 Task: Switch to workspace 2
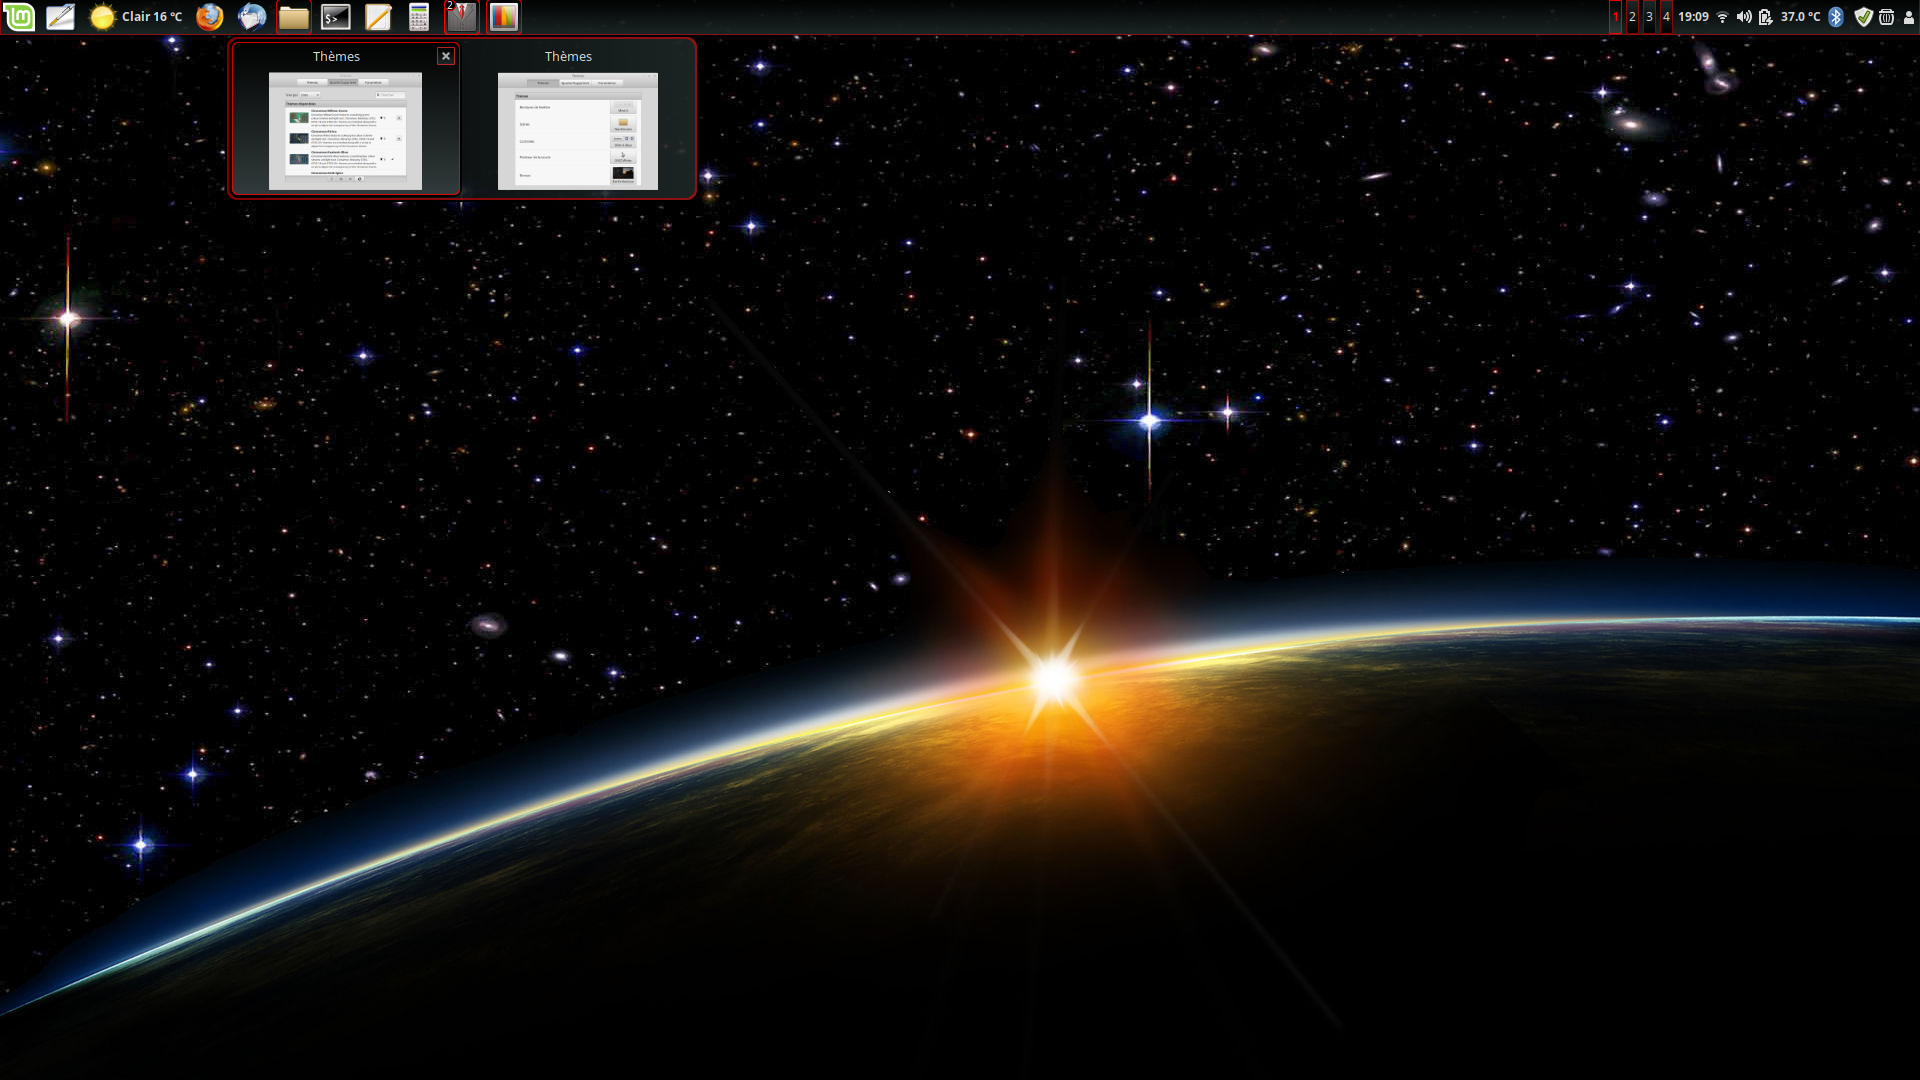tap(1632, 16)
